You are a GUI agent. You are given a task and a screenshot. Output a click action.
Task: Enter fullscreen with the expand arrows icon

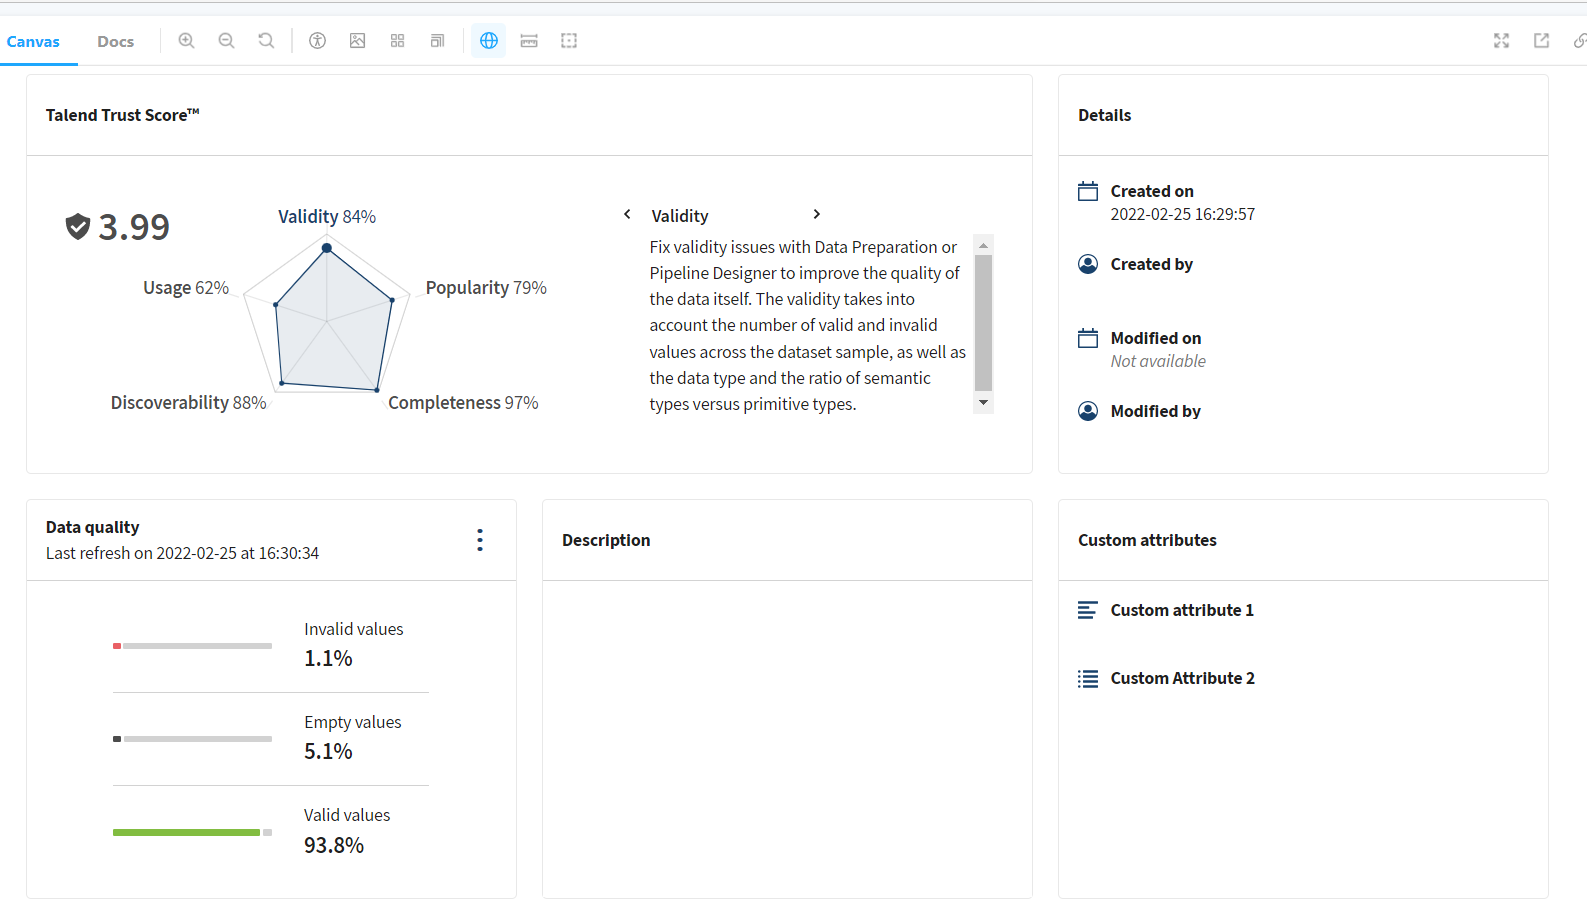pos(1501,41)
